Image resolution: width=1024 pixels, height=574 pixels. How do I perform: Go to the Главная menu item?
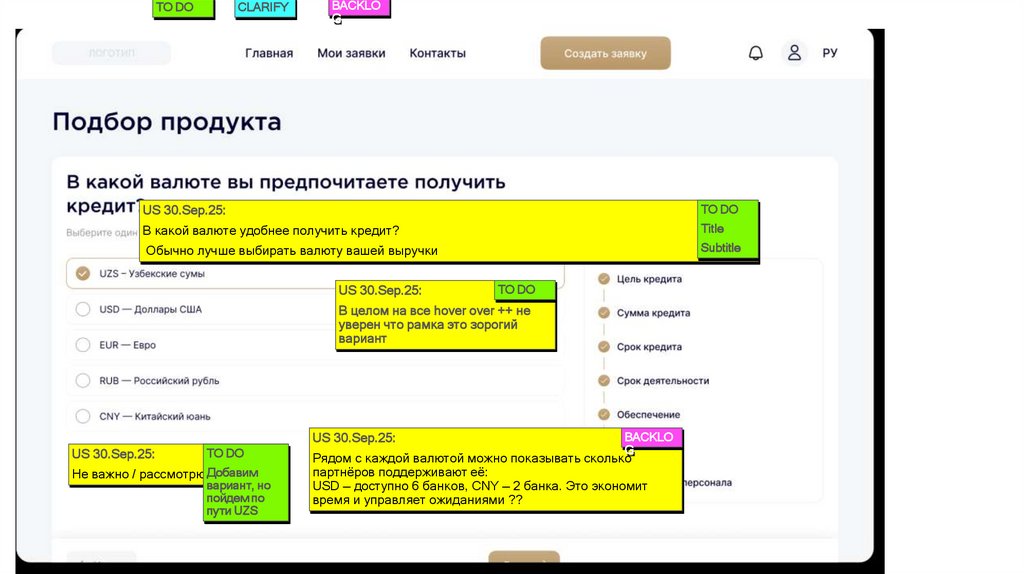269,53
